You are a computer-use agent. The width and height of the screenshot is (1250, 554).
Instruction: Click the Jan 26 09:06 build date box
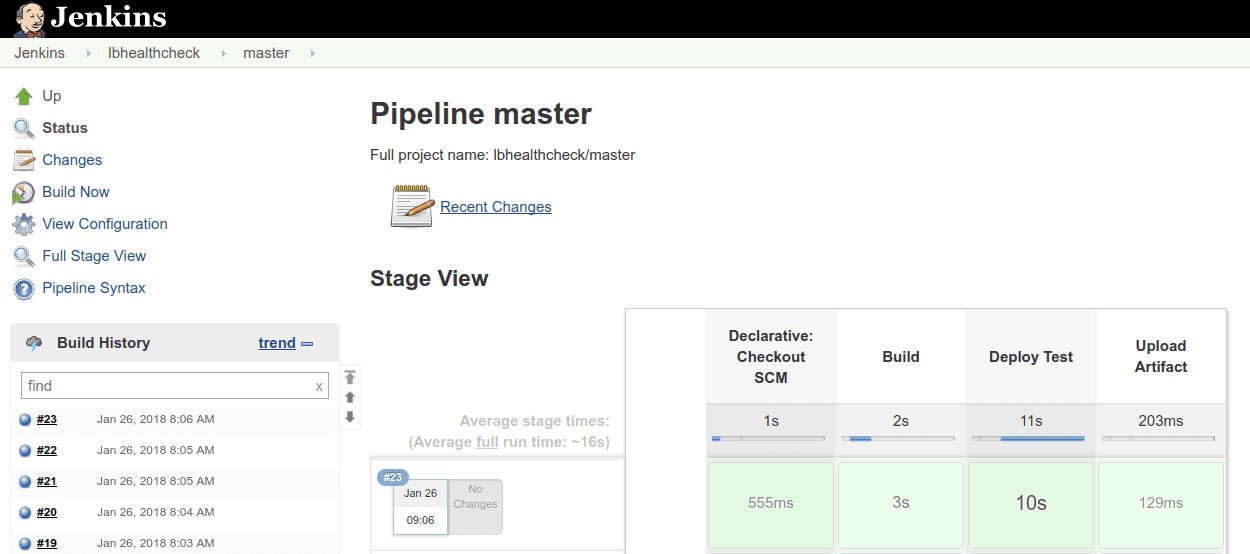(x=420, y=506)
